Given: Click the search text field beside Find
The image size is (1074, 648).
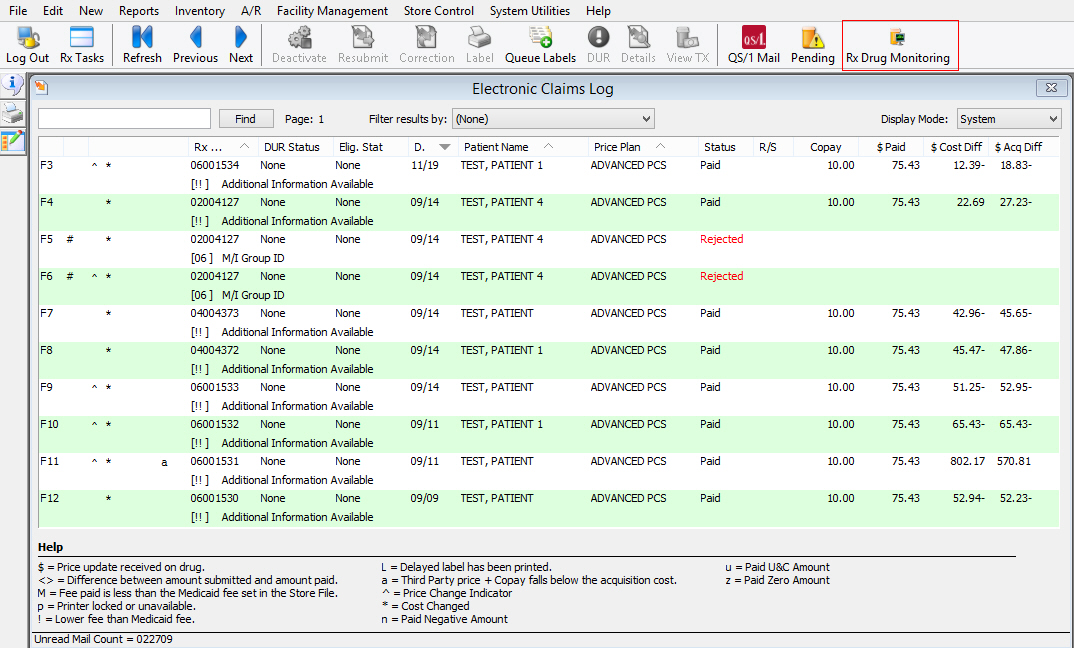Looking at the screenshot, I should (124, 119).
